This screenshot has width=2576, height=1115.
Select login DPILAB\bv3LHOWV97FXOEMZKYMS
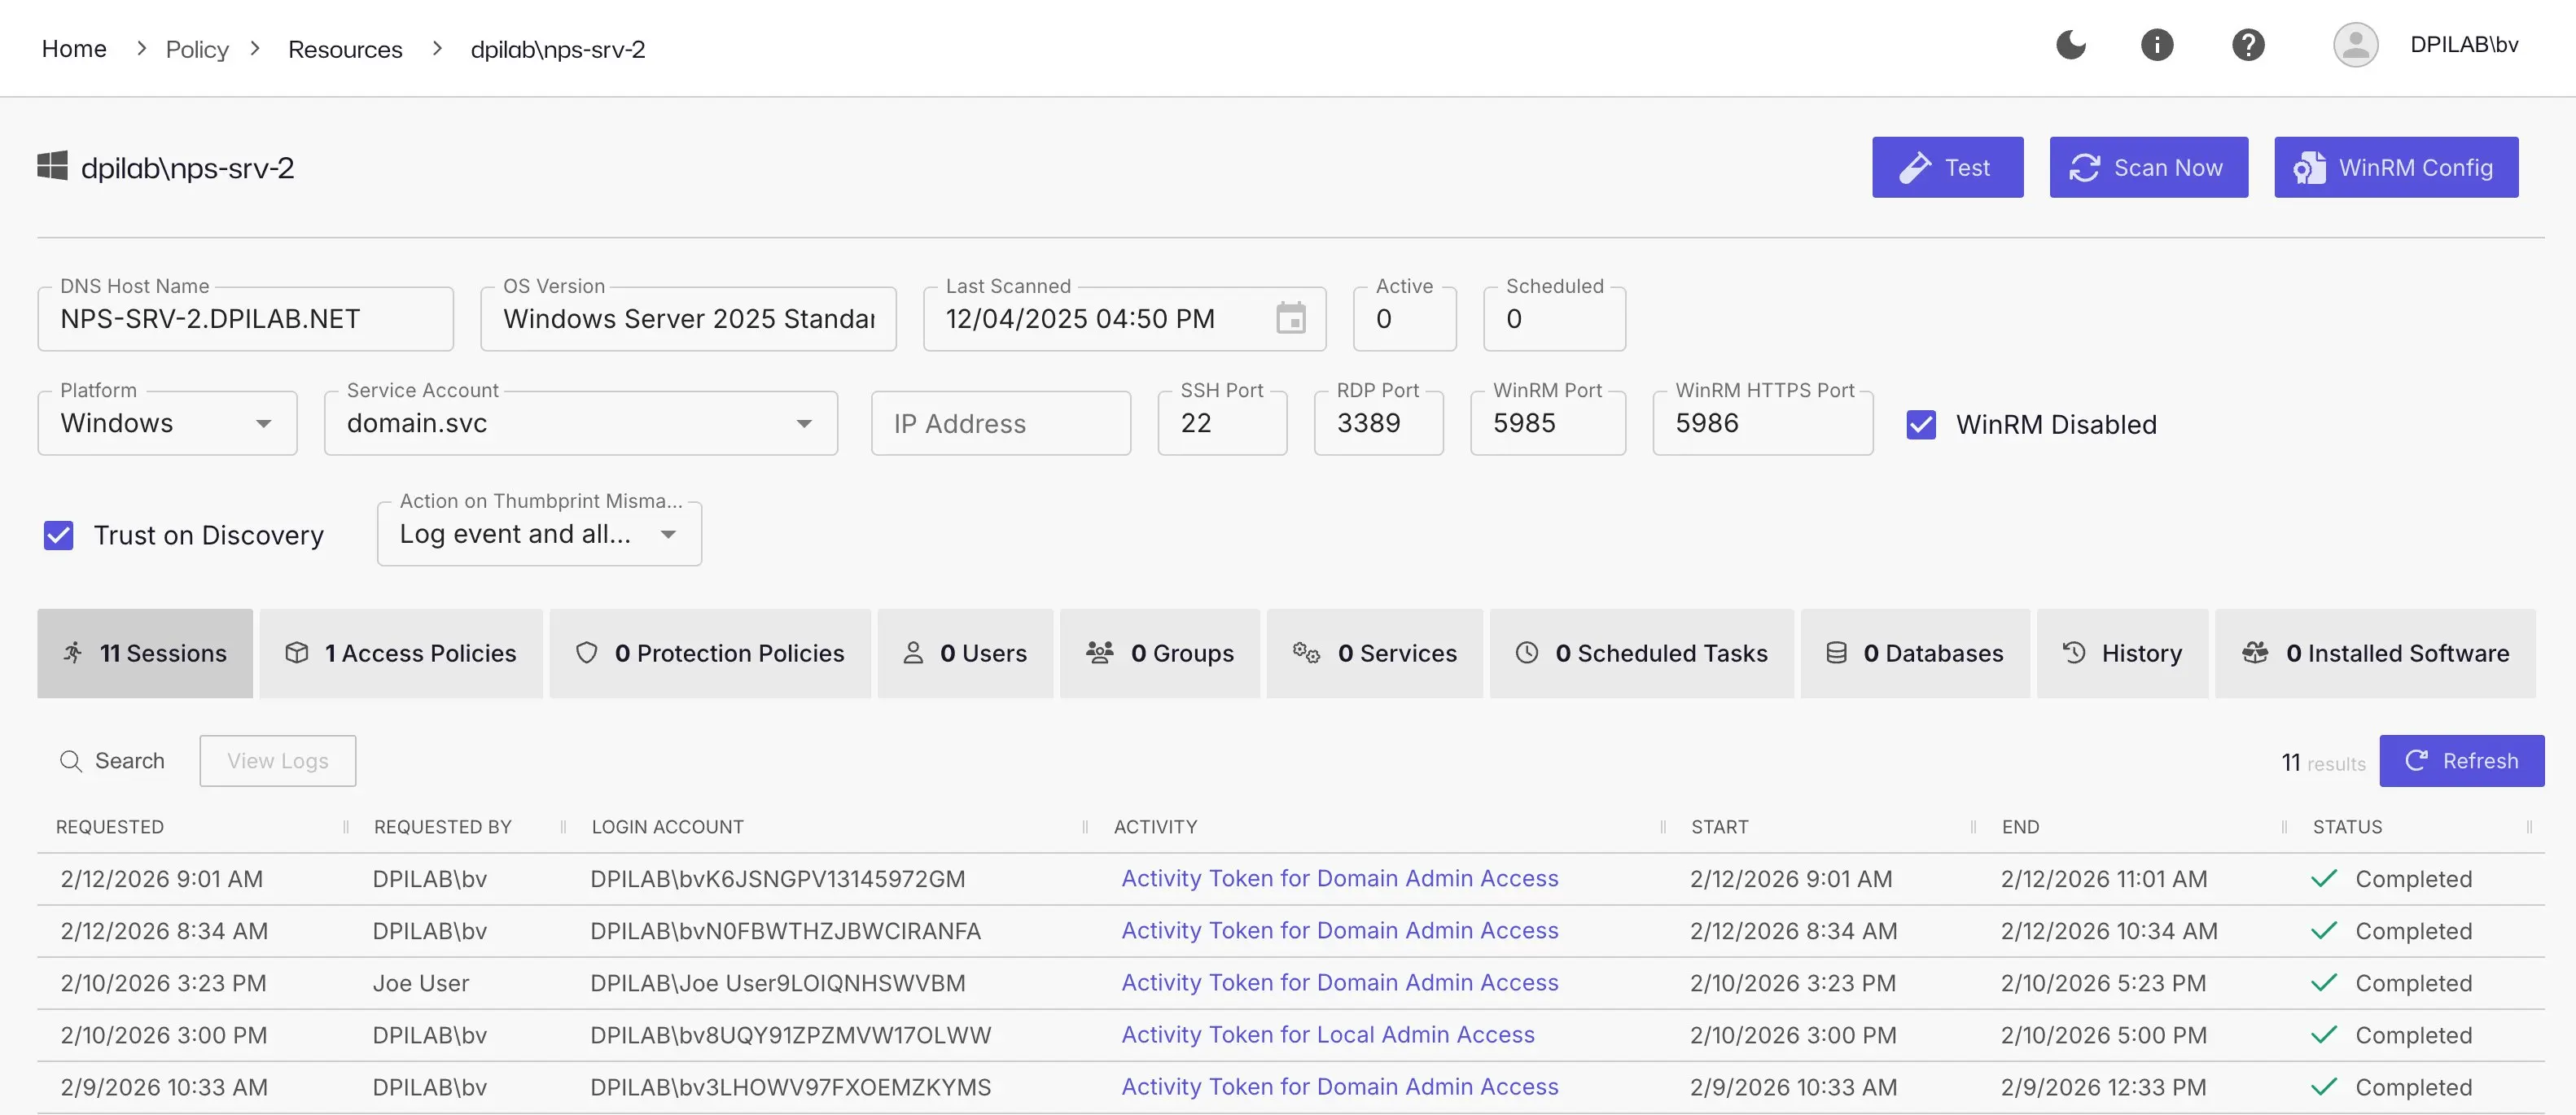pos(790,1087)
